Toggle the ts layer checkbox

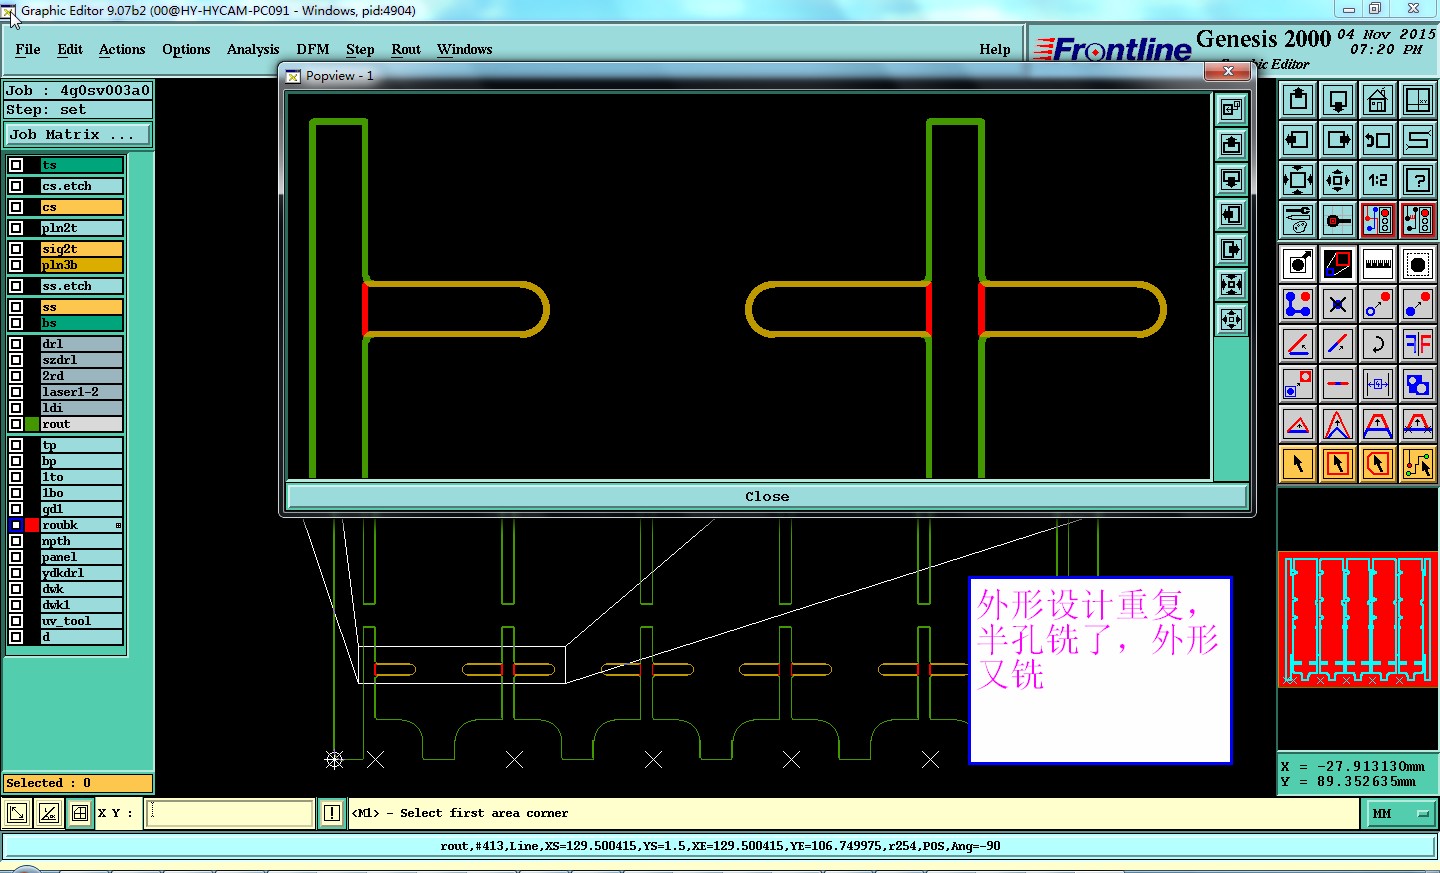[x=16, y=165]
